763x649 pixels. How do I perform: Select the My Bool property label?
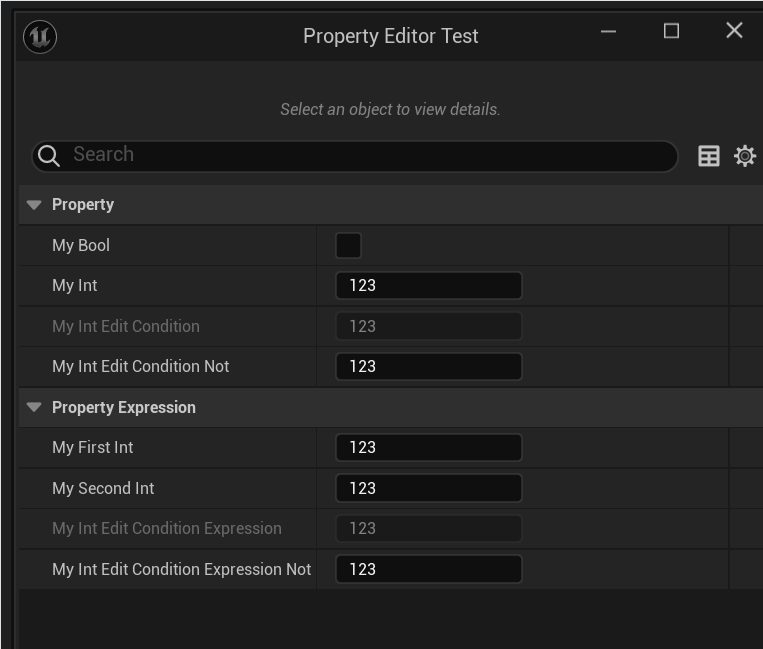tap(81, 245)
